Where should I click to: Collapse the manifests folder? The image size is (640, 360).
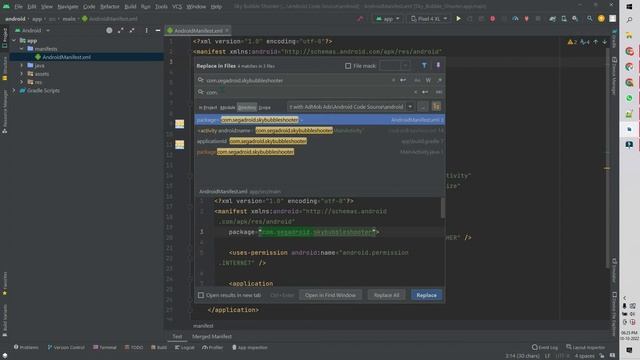coord(22,49)
